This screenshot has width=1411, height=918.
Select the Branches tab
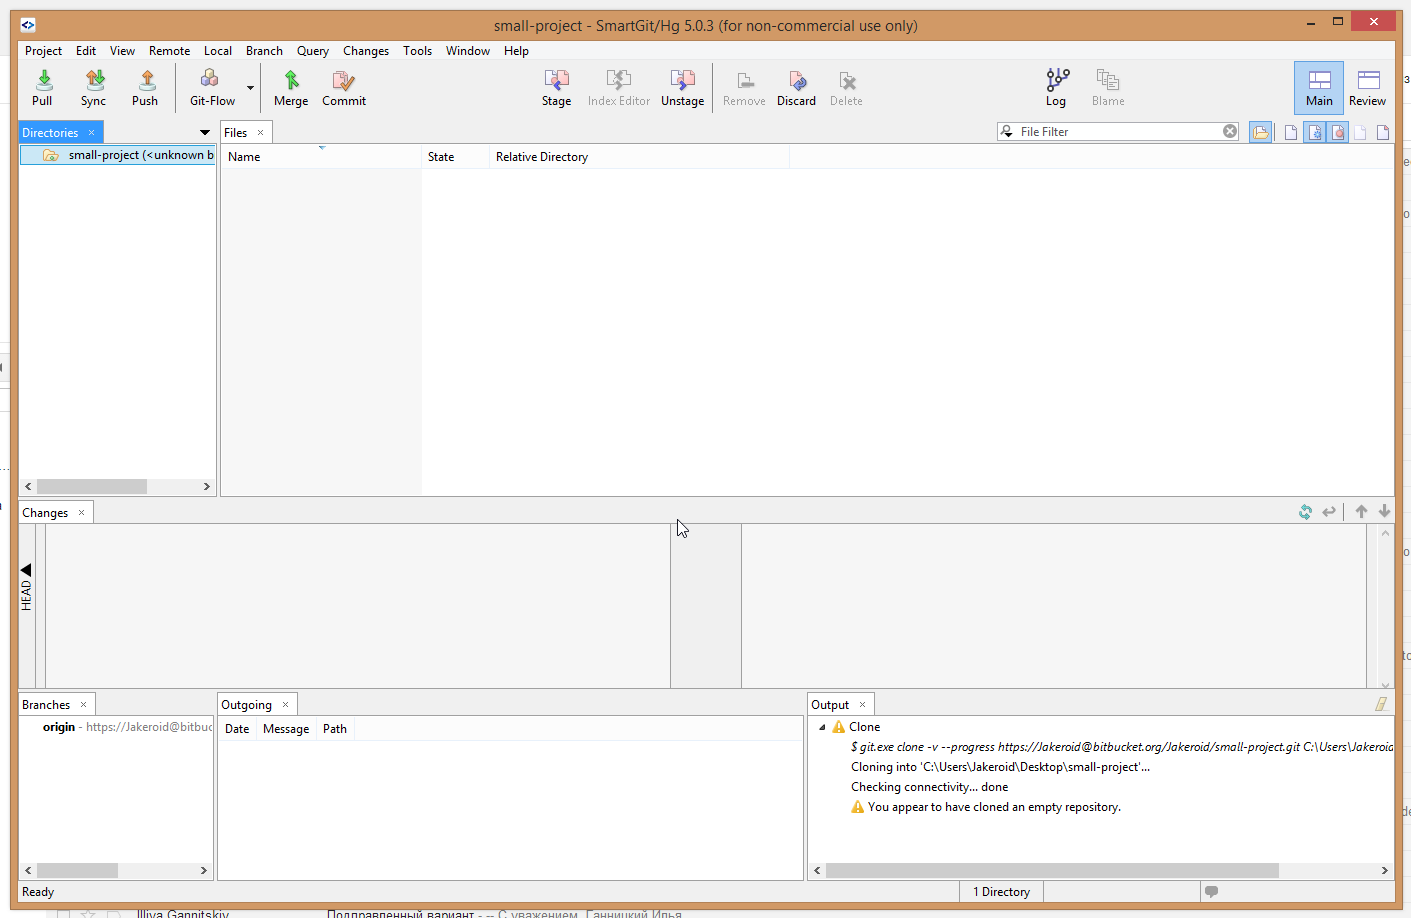pyautogui.click(x=46, y=705)
